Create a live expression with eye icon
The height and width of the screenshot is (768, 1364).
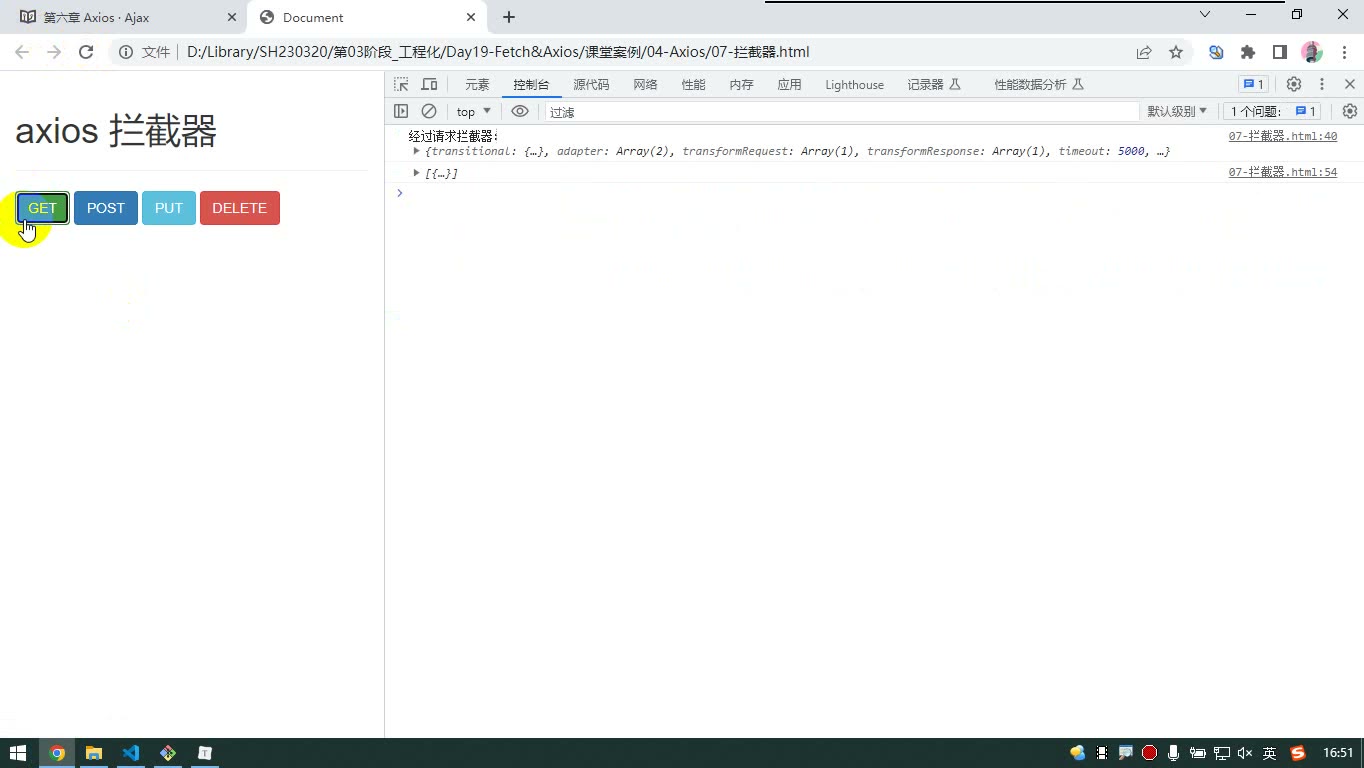[520, 112]
